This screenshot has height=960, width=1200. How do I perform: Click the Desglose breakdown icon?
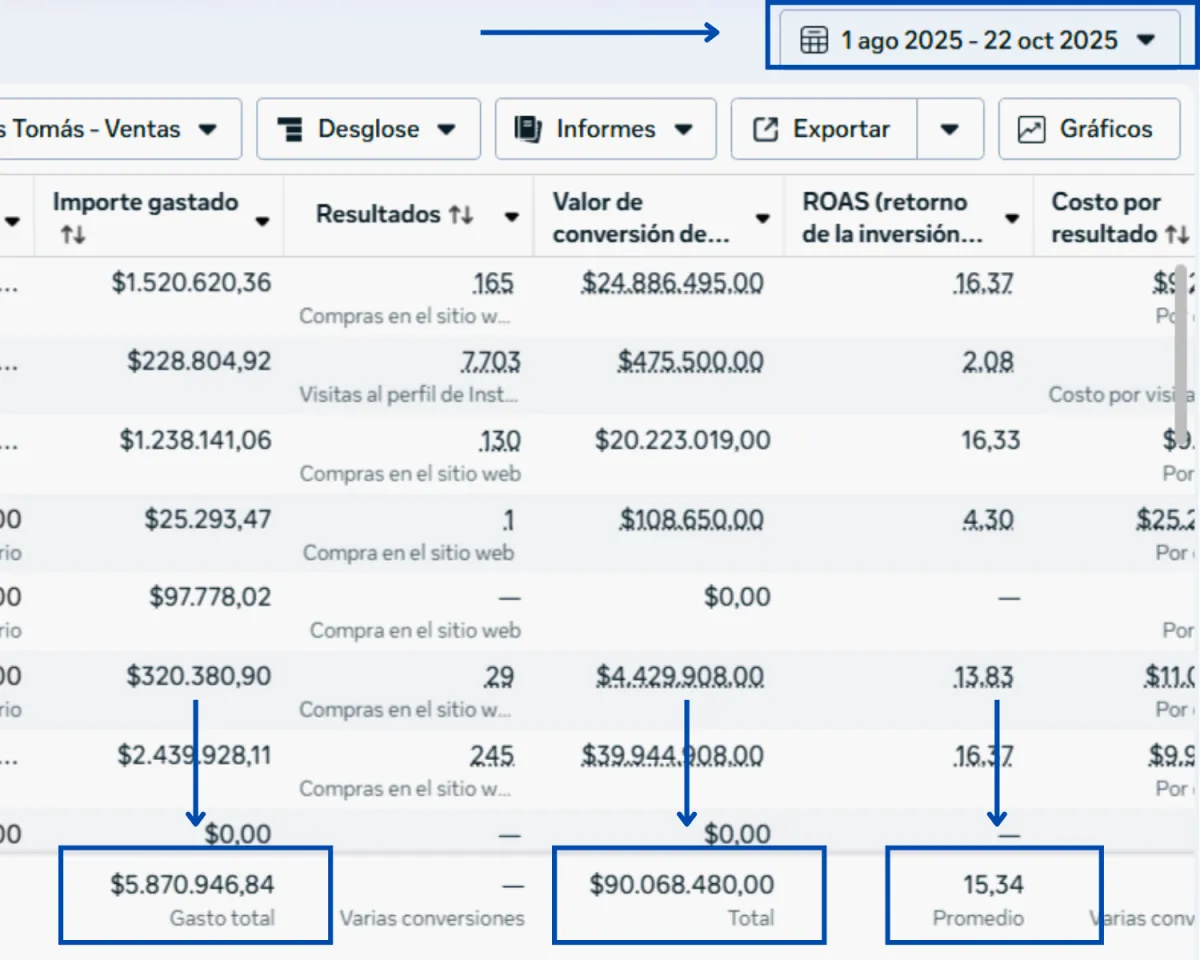point(291,129)
